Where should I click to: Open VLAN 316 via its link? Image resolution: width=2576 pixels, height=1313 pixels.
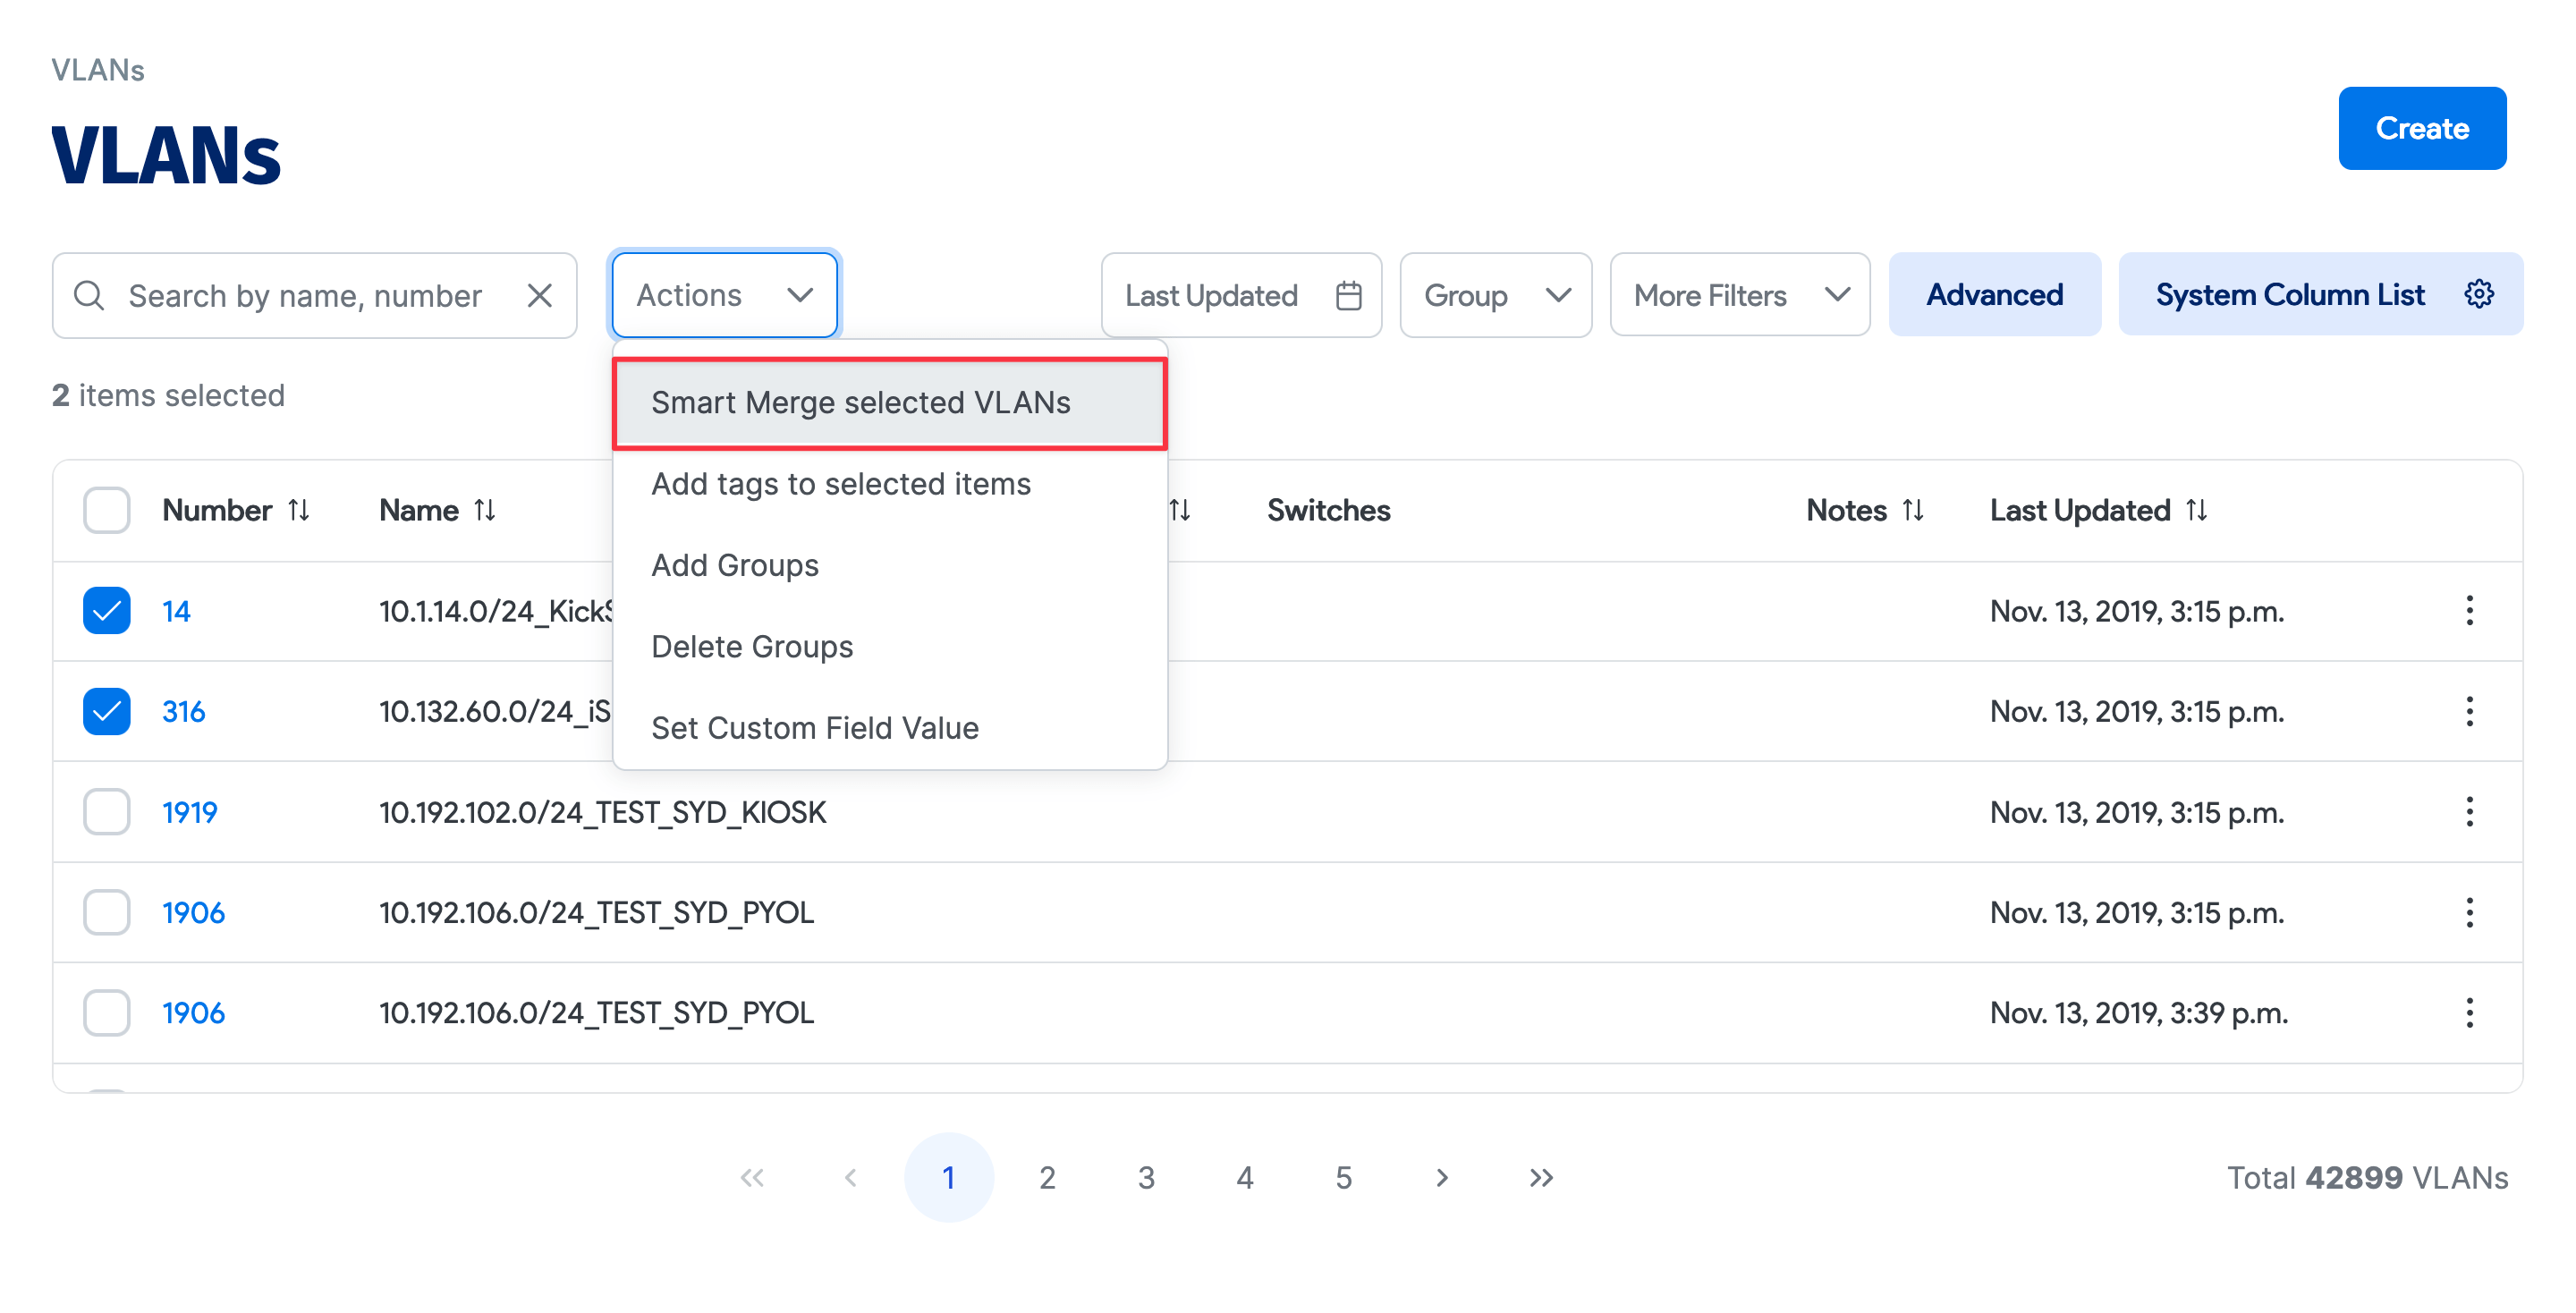coord(184,711)
